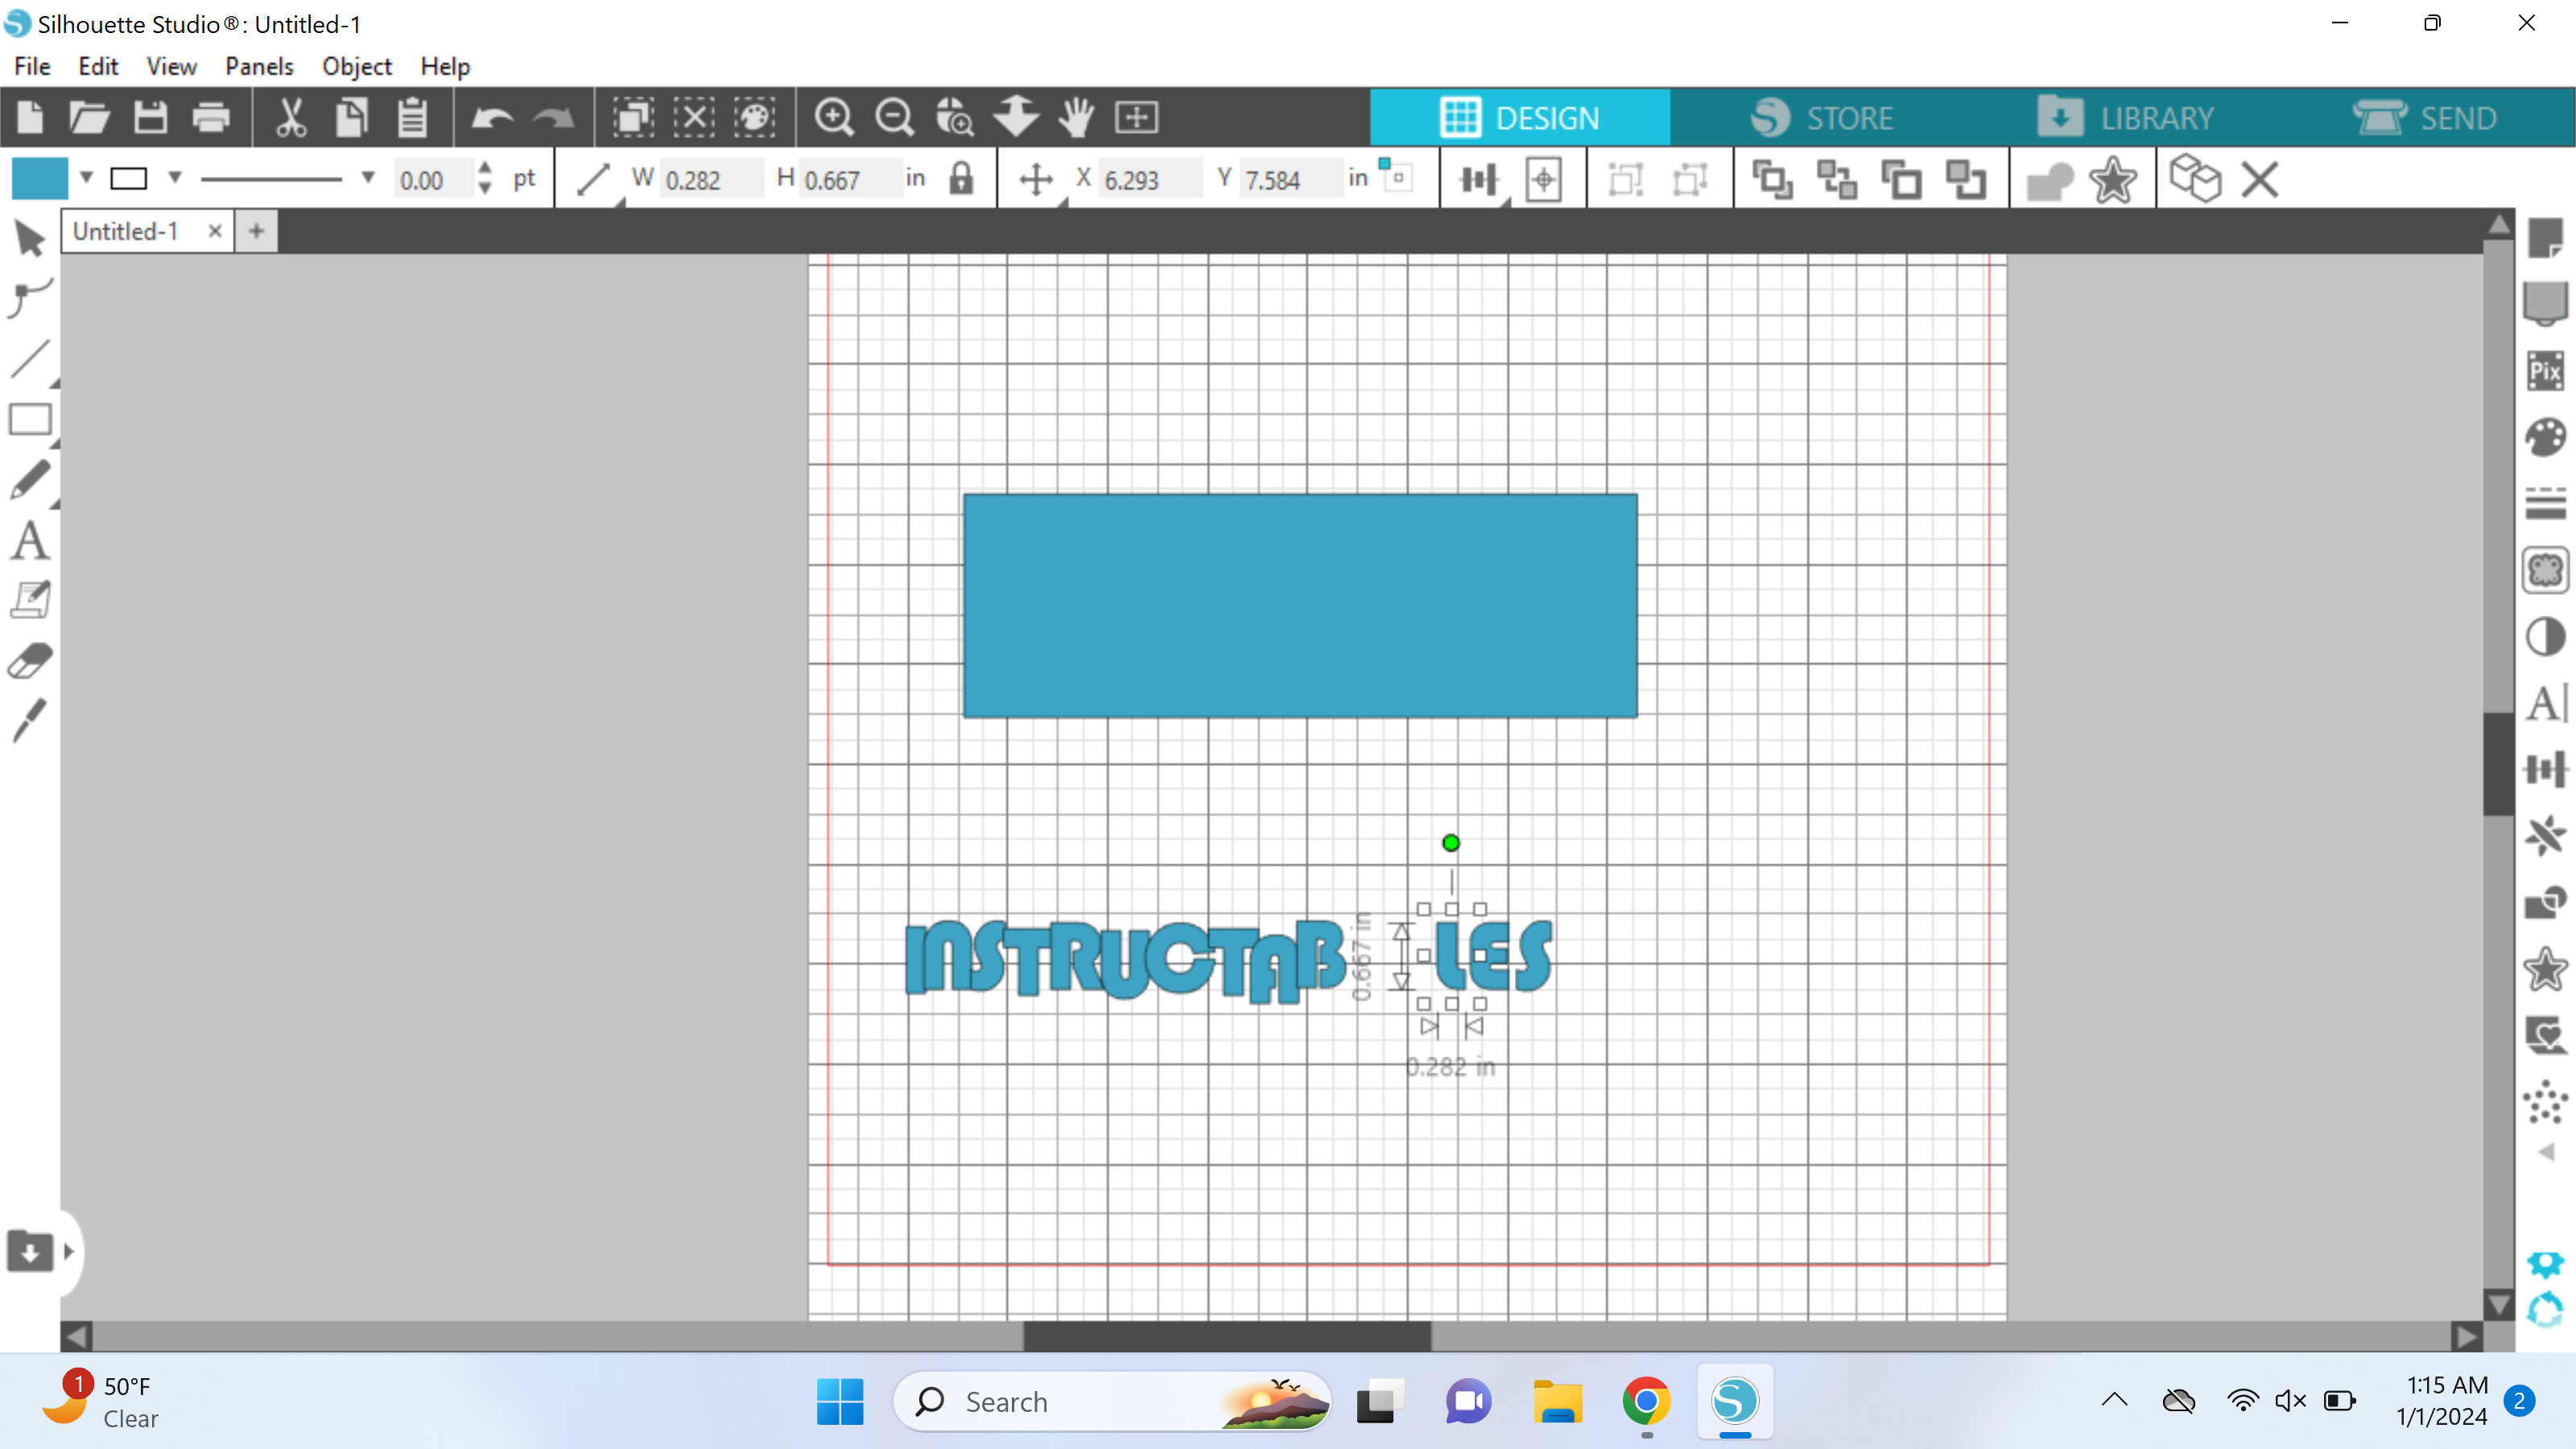Undo the last action

(x=492, y=118)
